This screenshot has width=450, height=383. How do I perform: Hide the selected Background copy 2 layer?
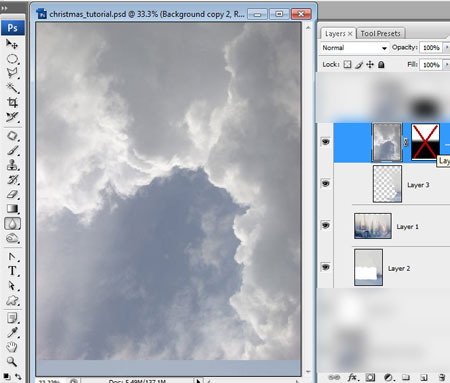pos(326,142)
